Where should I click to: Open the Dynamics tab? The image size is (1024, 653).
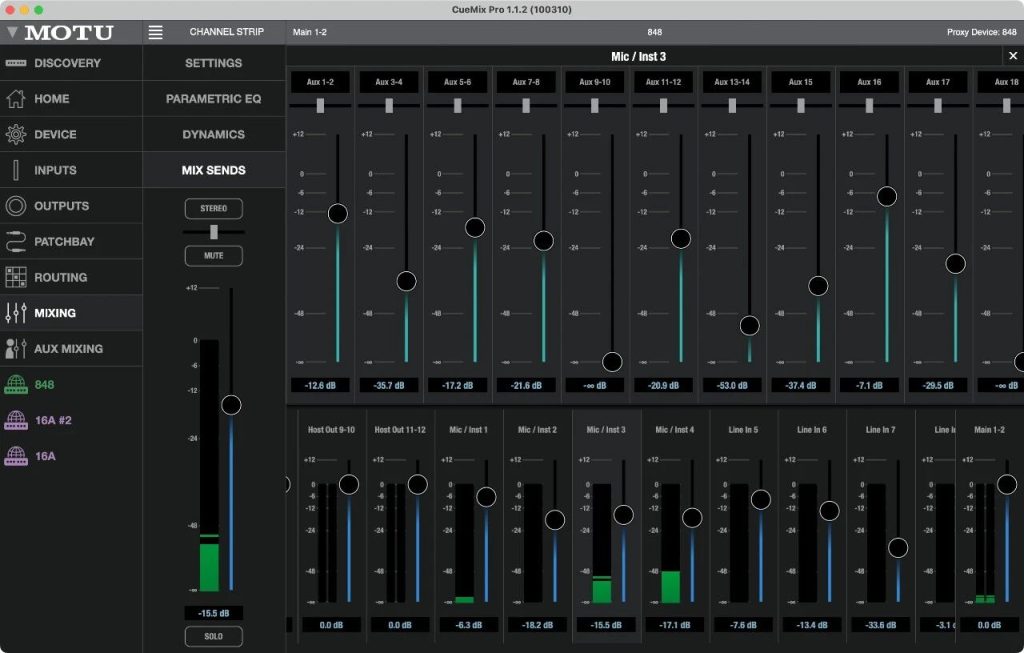(213, 135)
